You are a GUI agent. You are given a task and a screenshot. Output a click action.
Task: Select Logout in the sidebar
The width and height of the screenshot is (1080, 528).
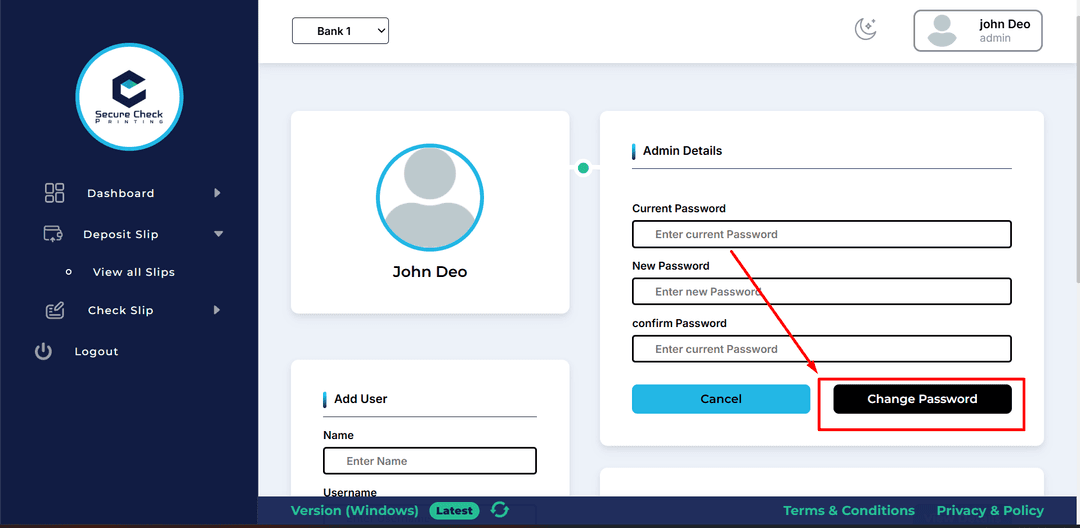(x=96, y=352)
